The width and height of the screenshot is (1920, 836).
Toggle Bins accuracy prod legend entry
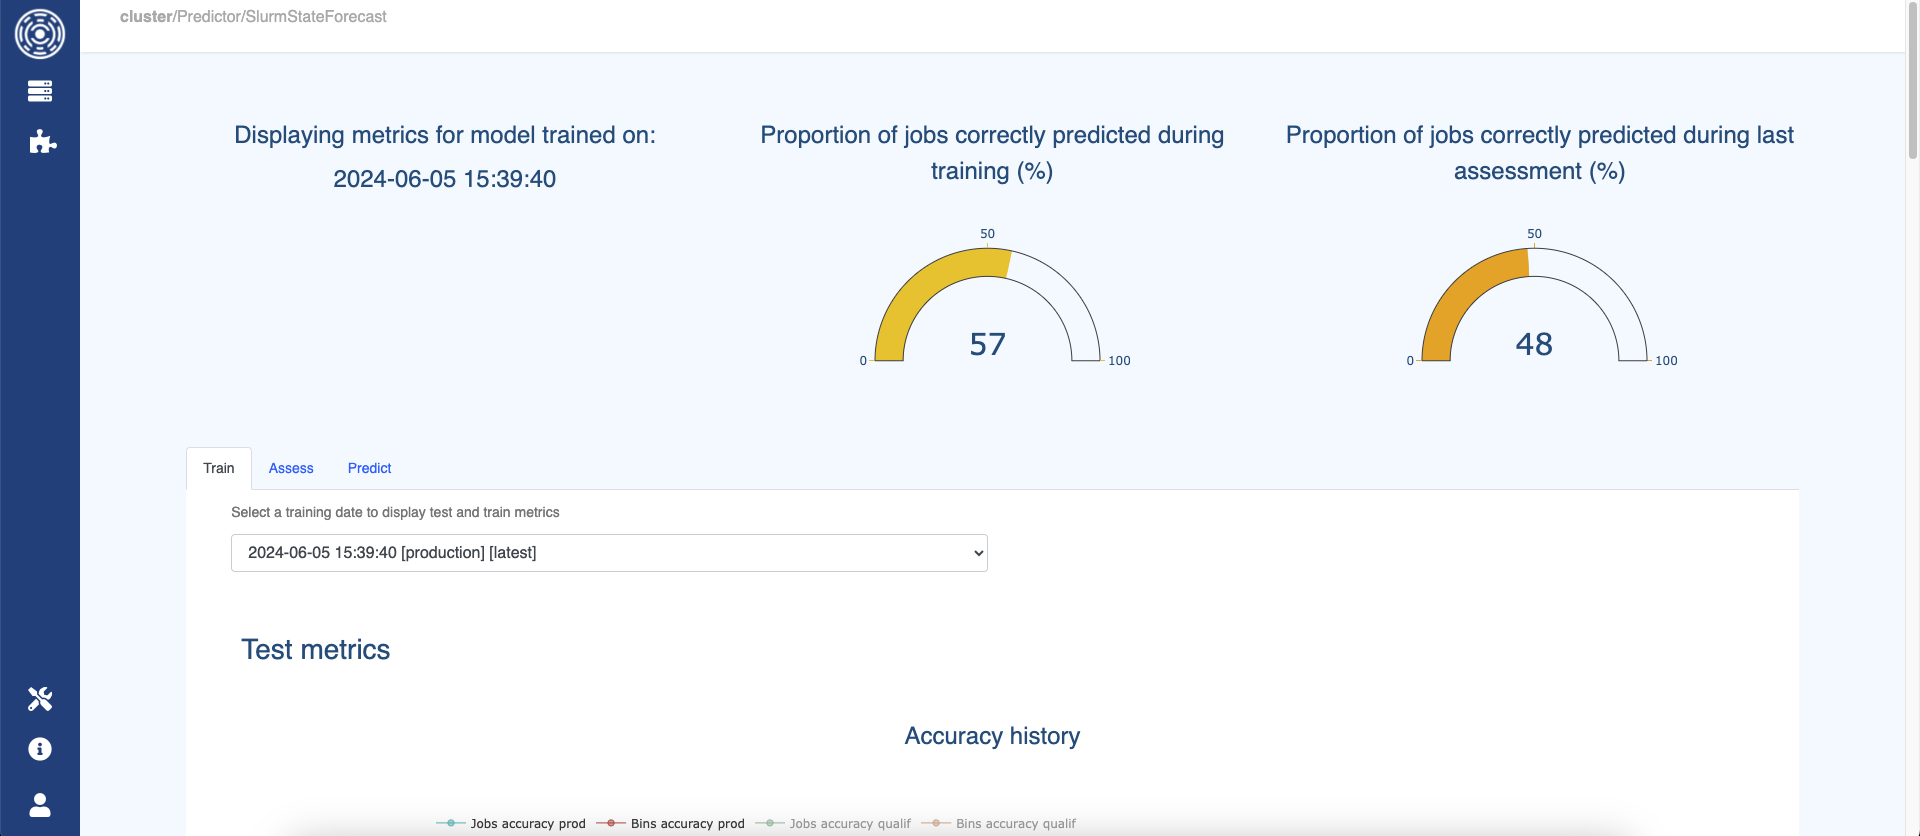671,824
